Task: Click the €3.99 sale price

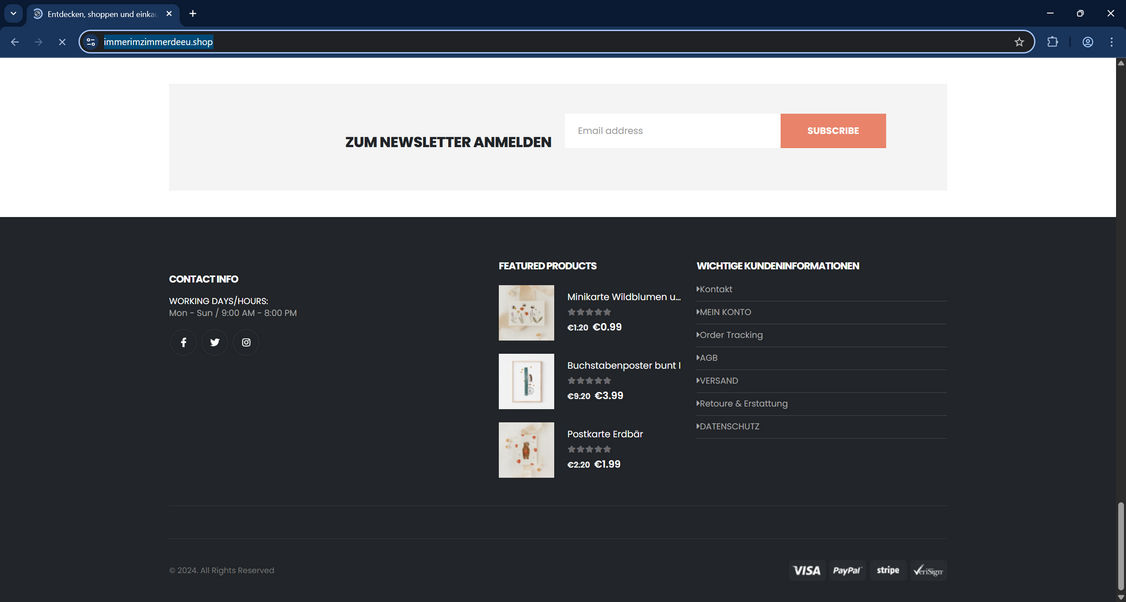Action: pyautogui.click(x=609, y=396)
